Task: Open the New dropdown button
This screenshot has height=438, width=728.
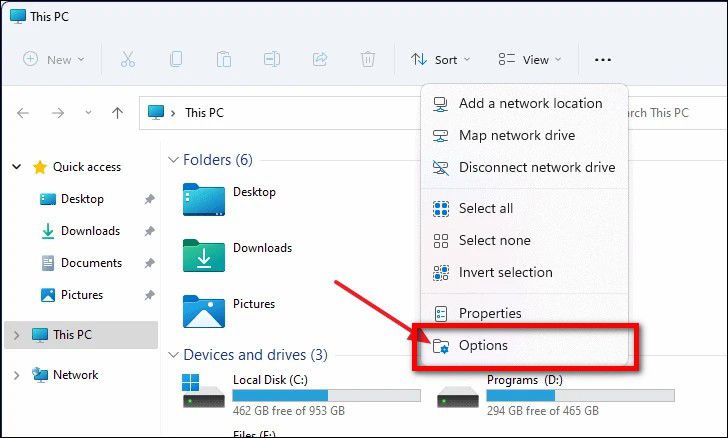Action: (x=54, y=59)
